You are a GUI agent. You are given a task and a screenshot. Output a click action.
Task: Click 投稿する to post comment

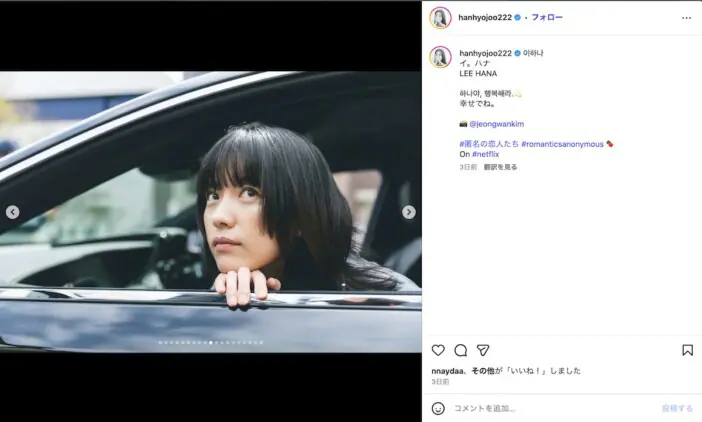[x=677, y=408]
